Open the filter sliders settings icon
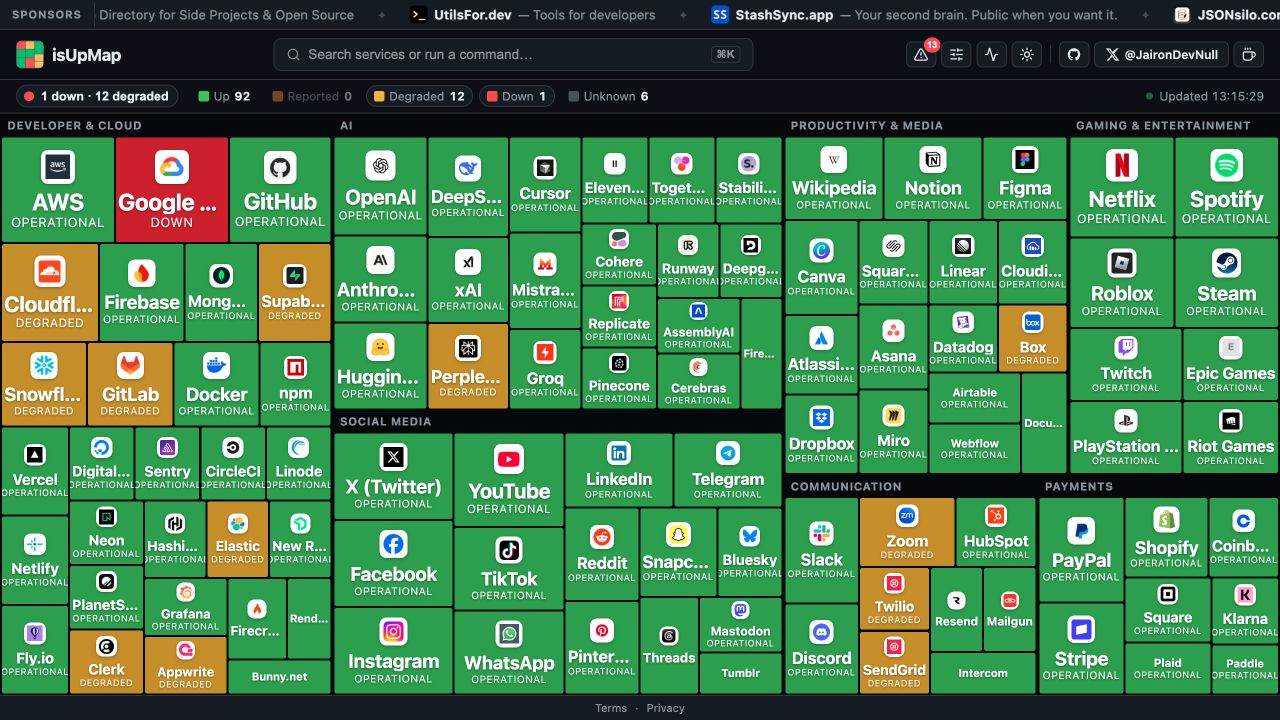 pyautogui.click(x=956, y=55)
